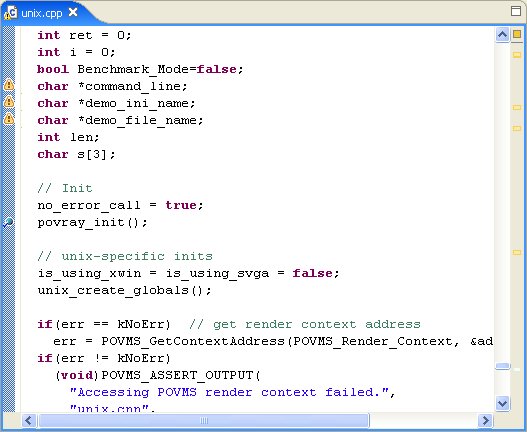
Task: Click on the text 'int i = 0;'
Action: click(76, 52)
